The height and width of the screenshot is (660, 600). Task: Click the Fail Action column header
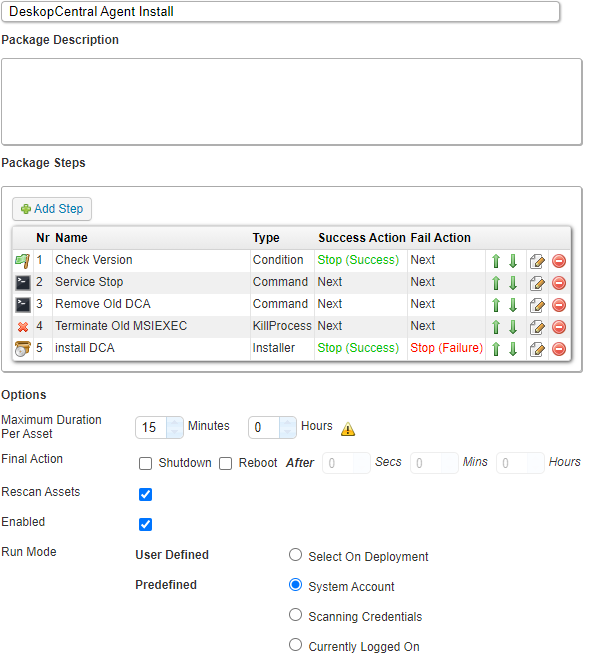pos(440,238)
